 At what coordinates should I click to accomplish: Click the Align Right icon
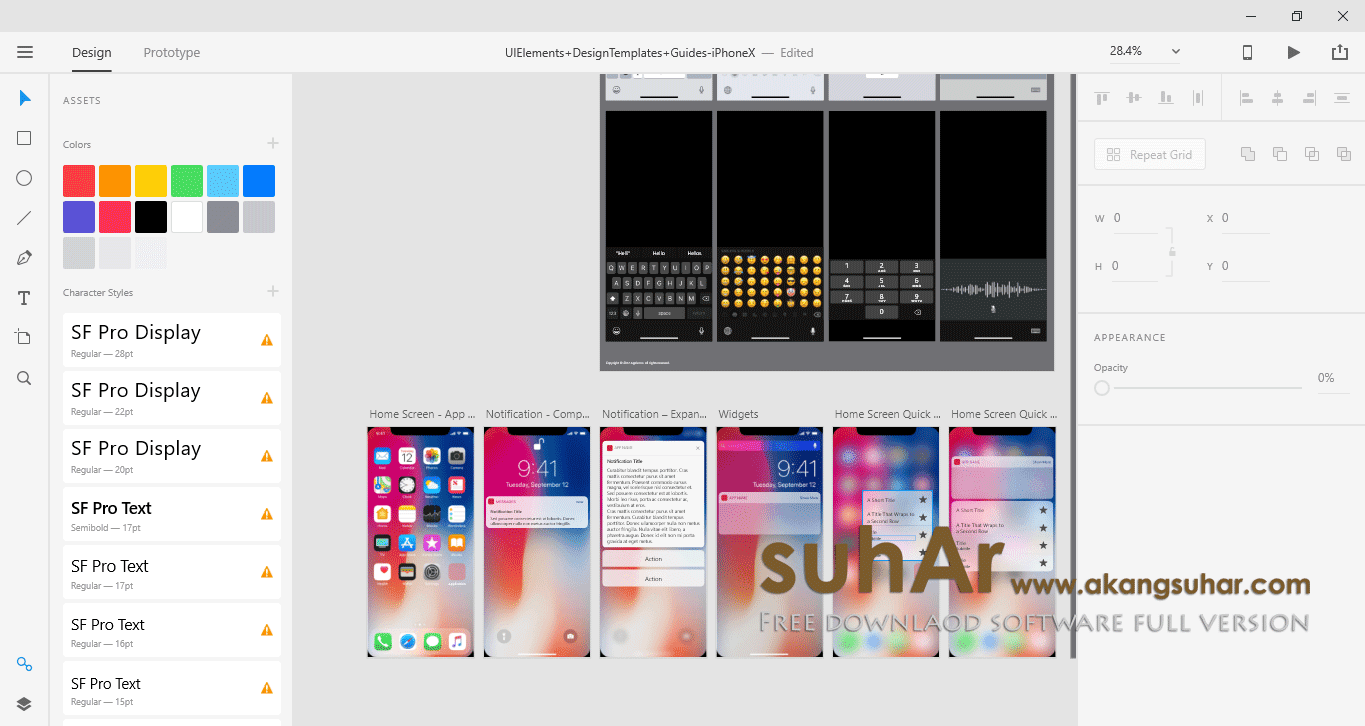pyautogui.click(x=1309, y=98)
